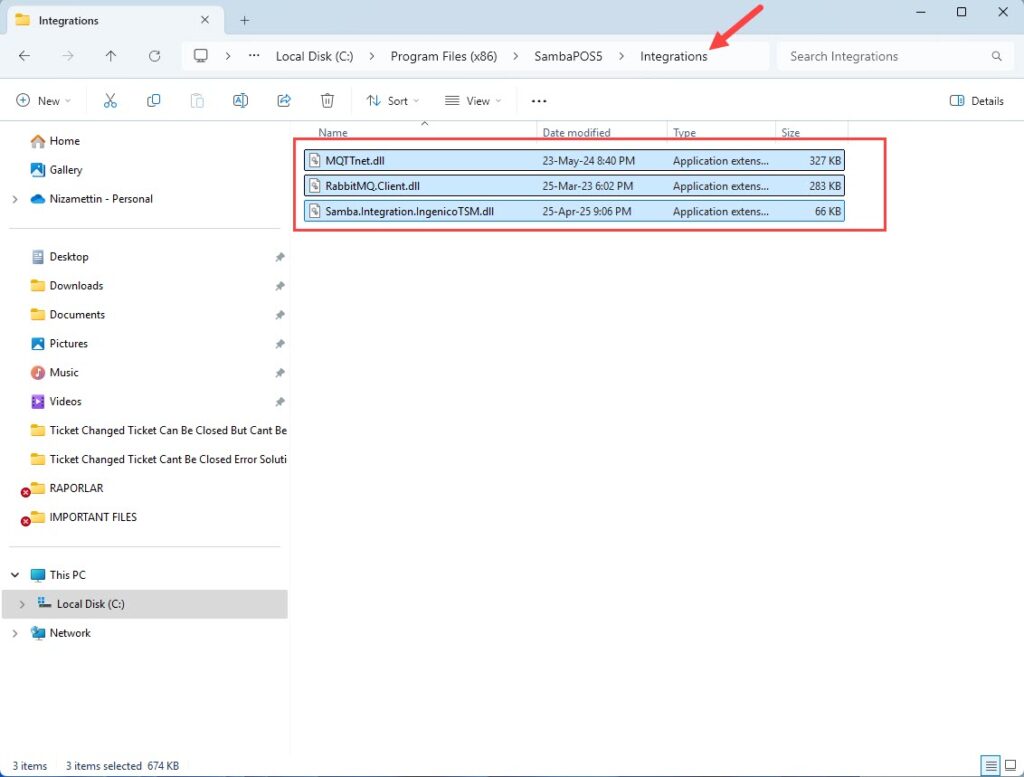Unpin Videos using its pin icon

click(x=280, y=402)
